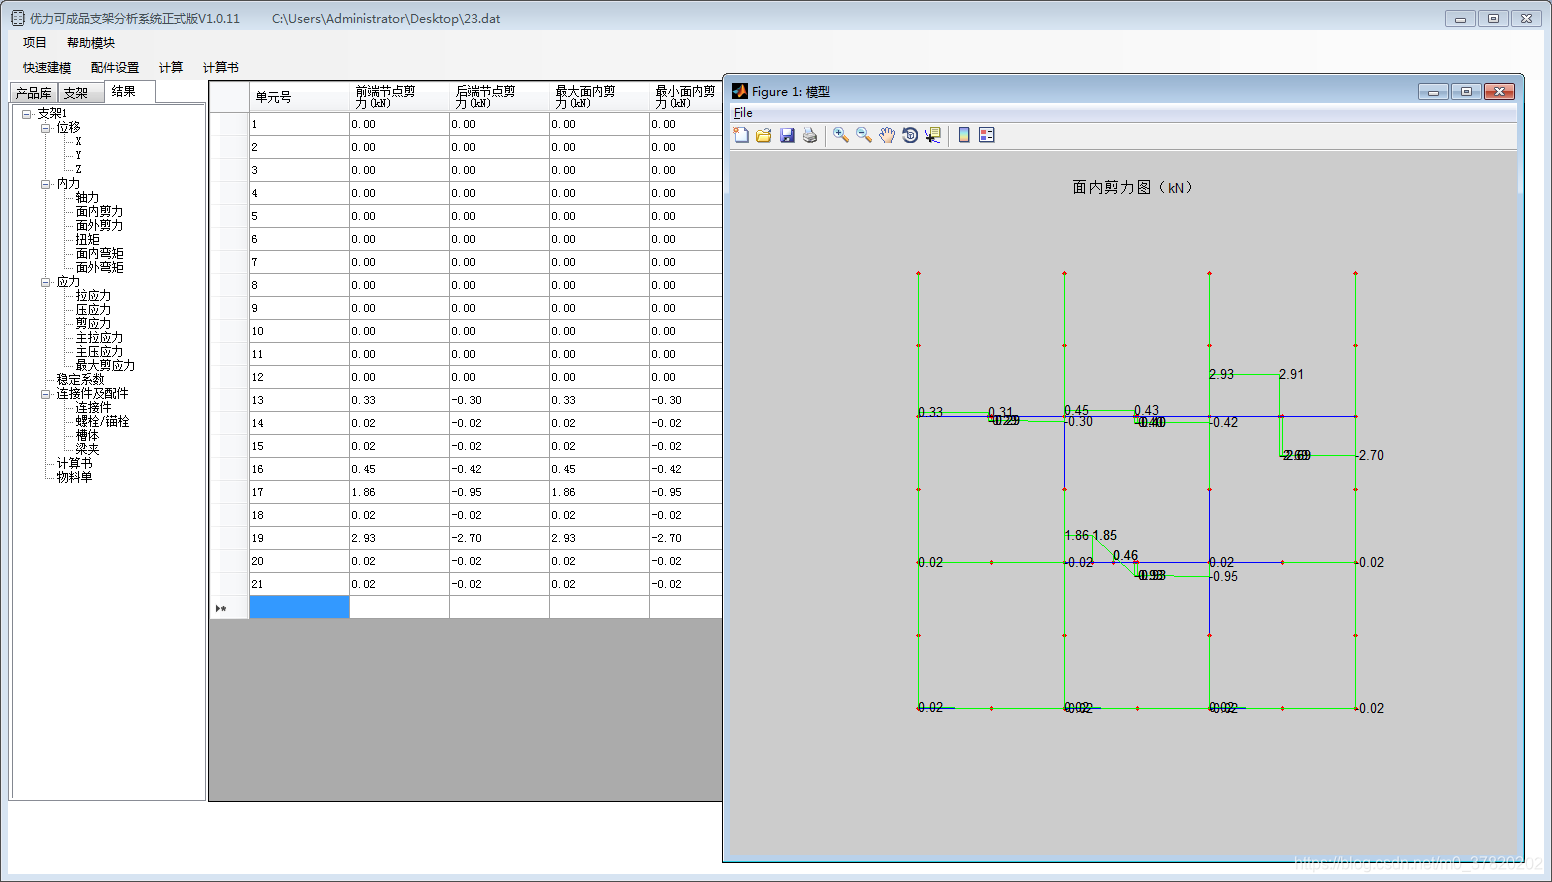Select 扭矩 in the results tree
Image resolution: width=1552 pixels, height=882 pixels.
87,240
